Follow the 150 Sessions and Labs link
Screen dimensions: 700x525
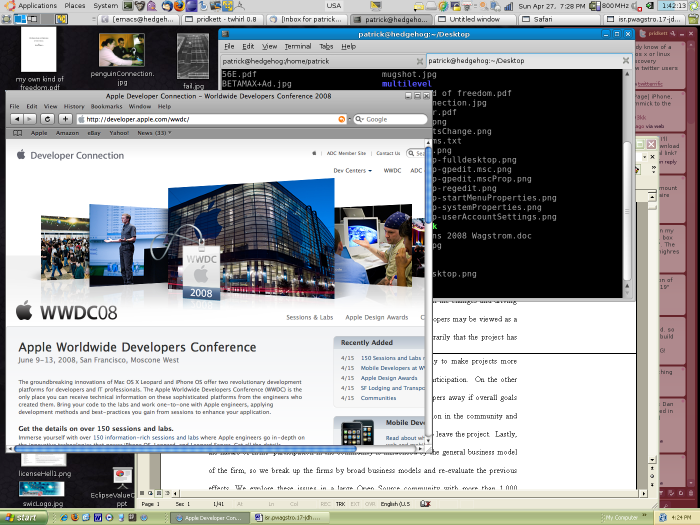click(391, 358)
